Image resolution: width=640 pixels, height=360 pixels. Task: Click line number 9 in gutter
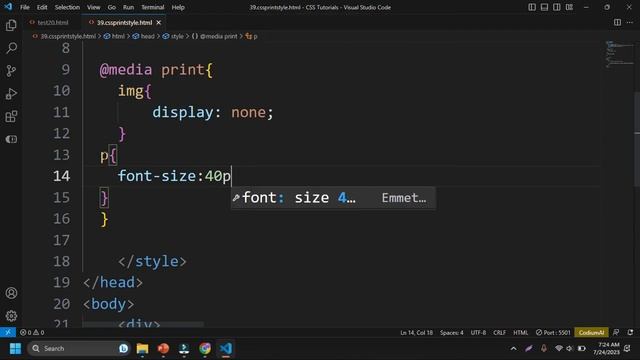coord(66,69)
